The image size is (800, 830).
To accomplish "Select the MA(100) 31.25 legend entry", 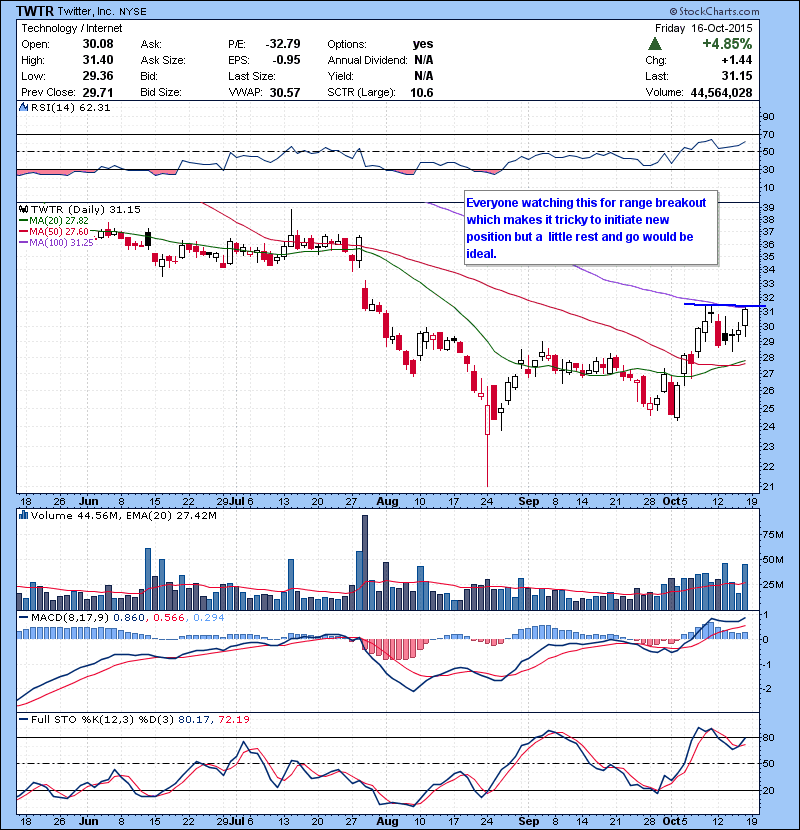I will (x=56, y=243).
